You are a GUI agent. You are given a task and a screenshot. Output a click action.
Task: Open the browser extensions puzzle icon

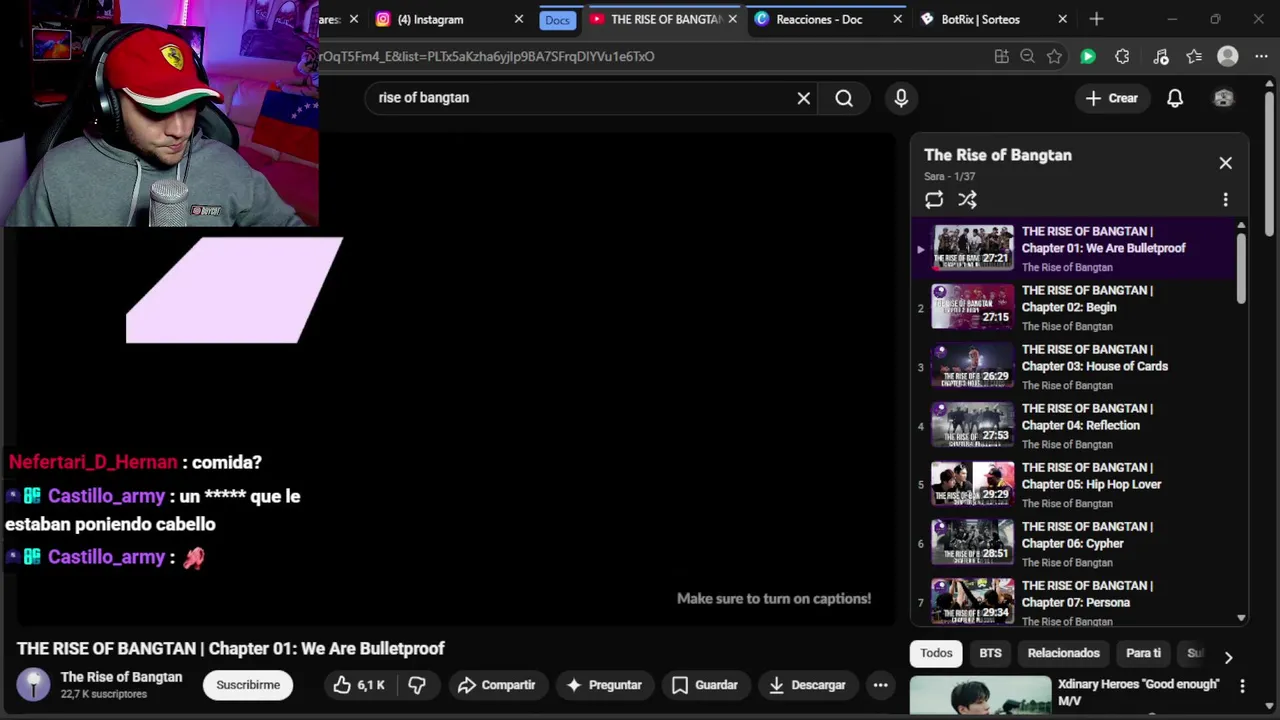(x=1122, y=57)
